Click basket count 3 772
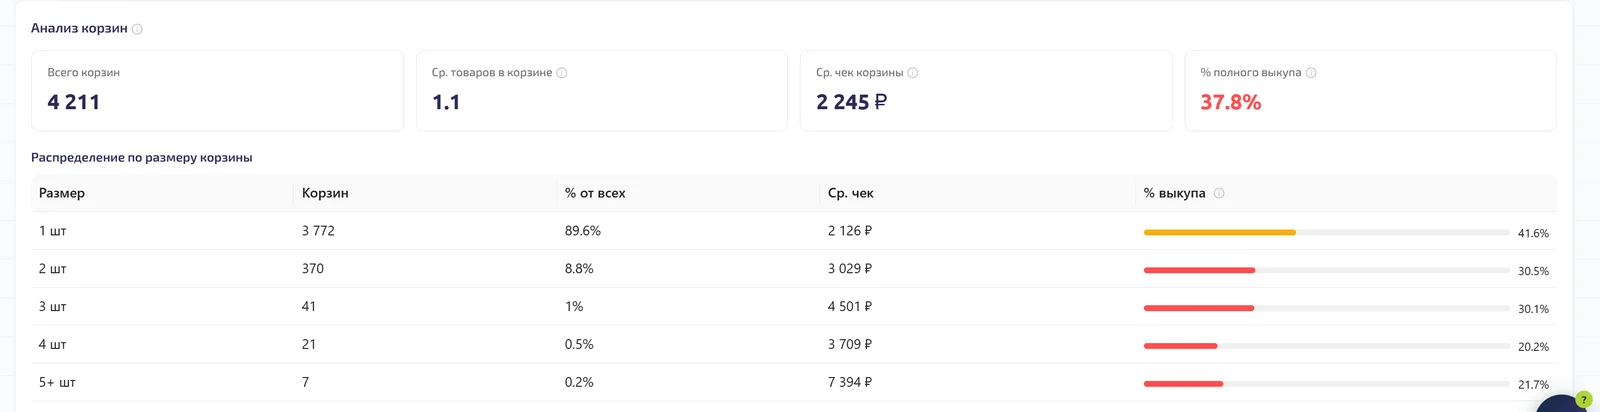Screen dimensions: 1600x412 (318, 231)
